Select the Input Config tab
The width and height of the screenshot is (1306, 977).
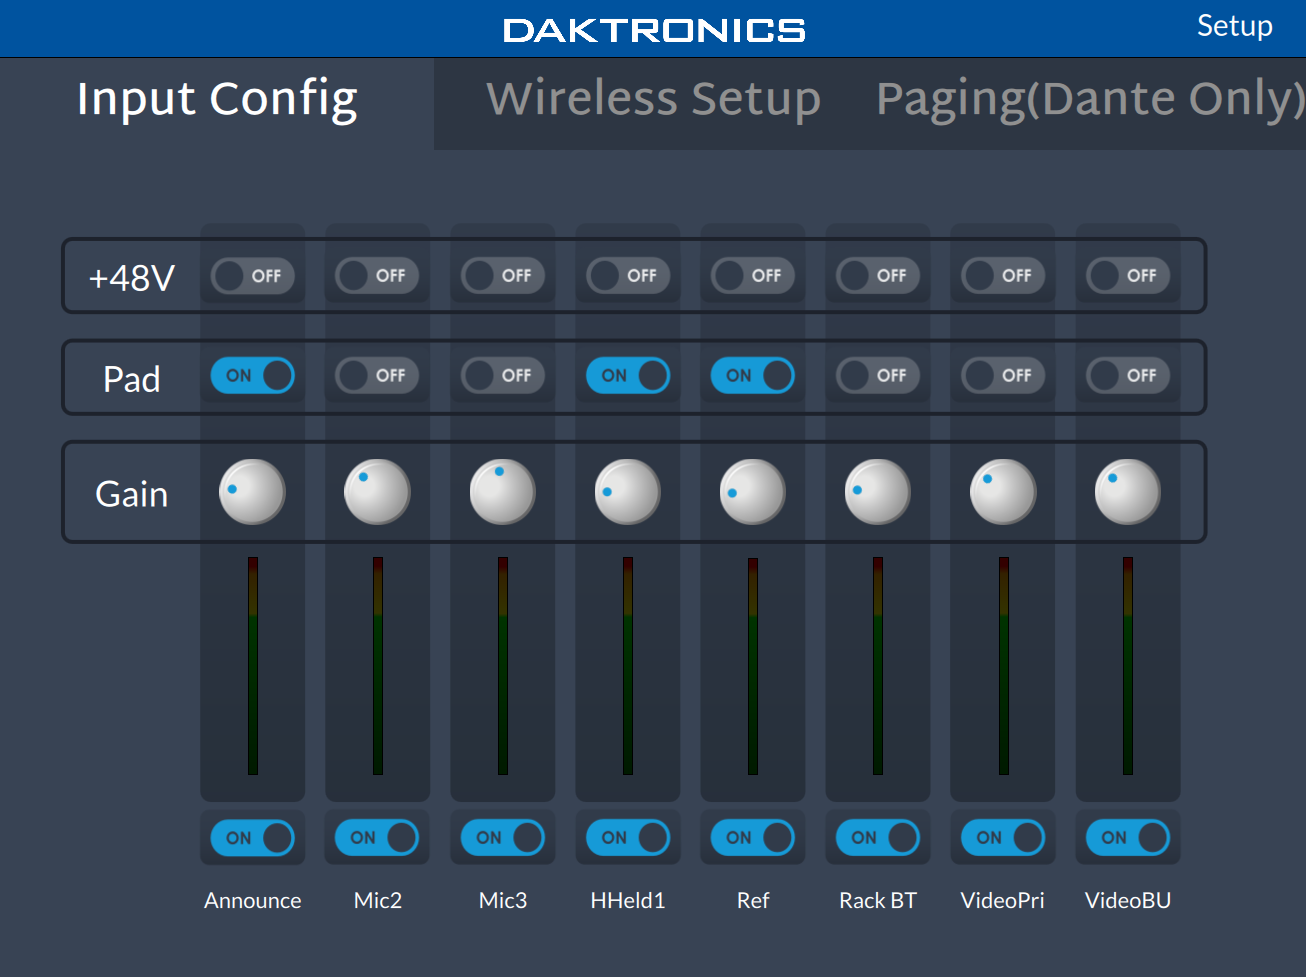coord(217,99)
